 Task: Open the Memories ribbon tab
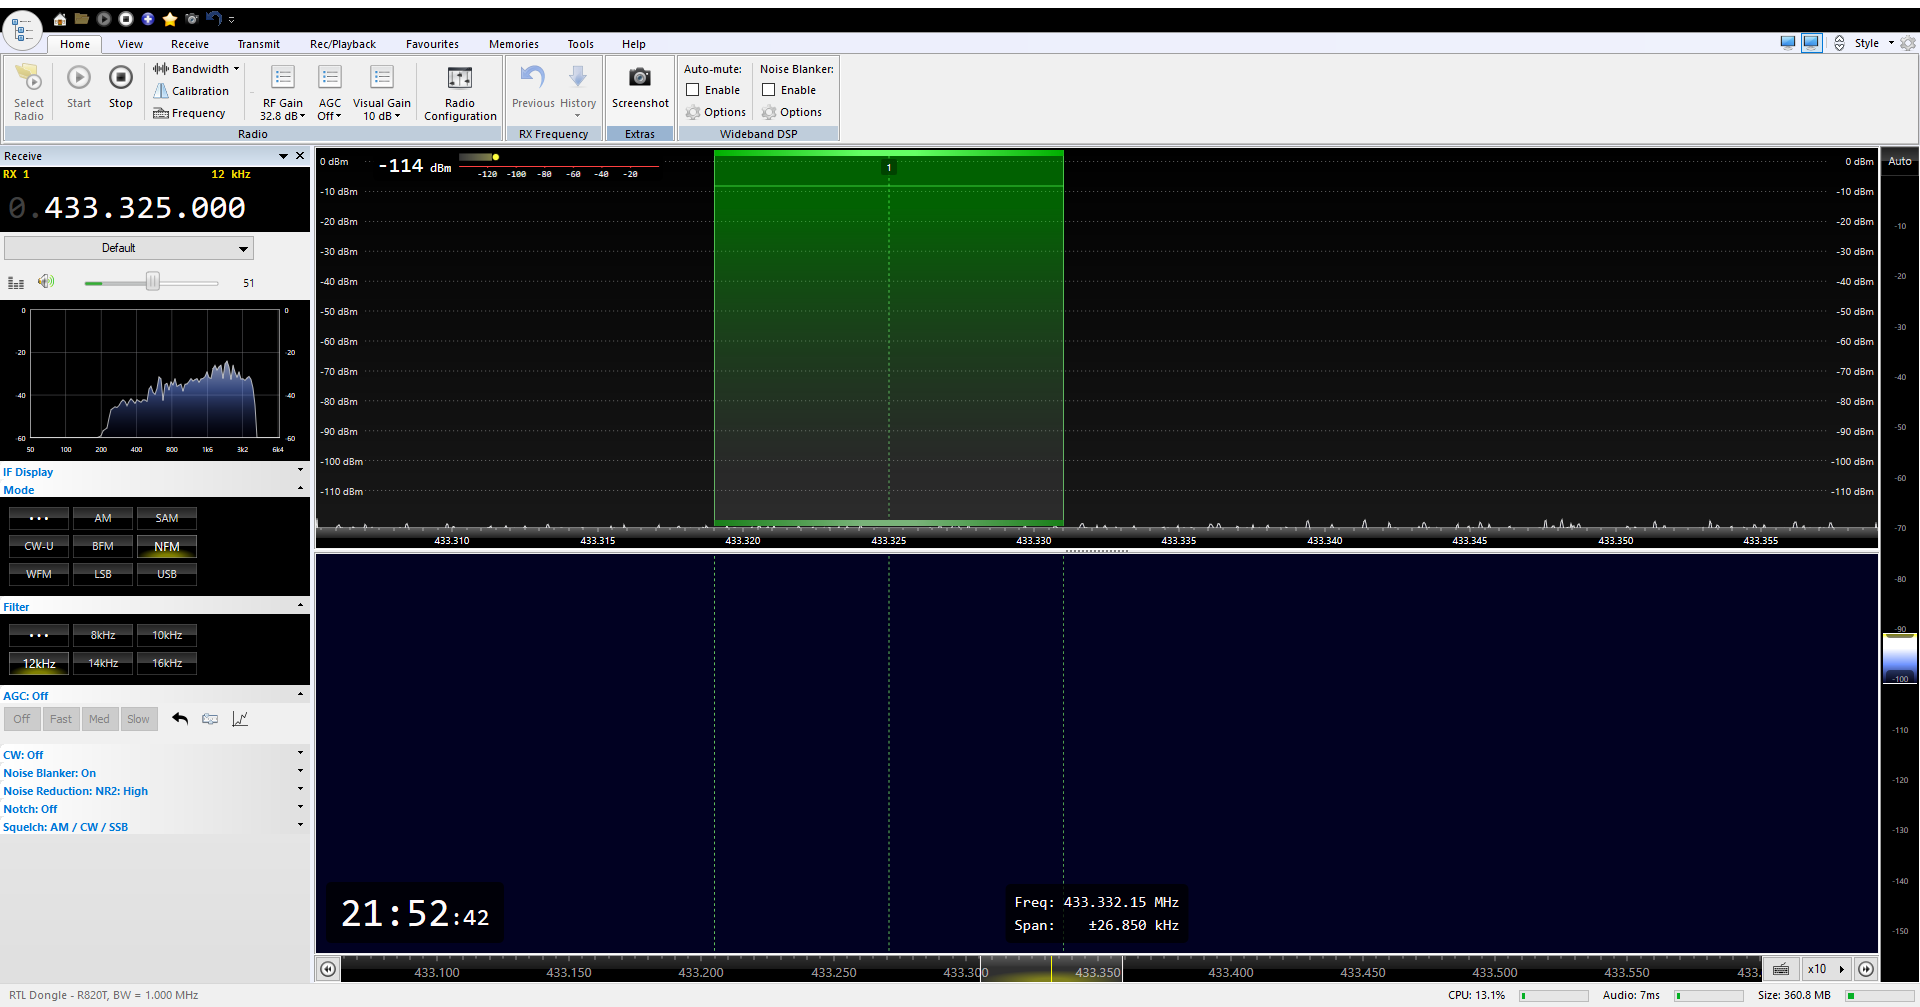(x=514, y=44)
